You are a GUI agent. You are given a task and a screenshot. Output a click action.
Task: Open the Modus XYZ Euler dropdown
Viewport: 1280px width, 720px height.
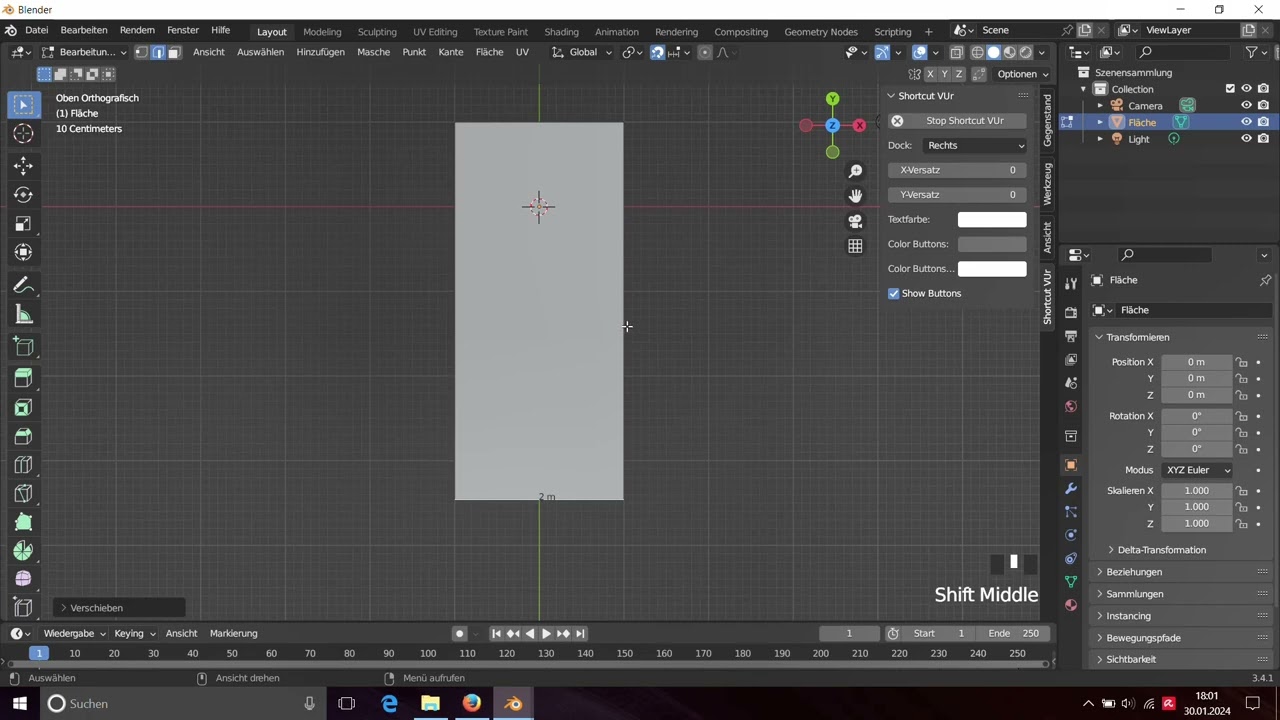[1197, 470]
